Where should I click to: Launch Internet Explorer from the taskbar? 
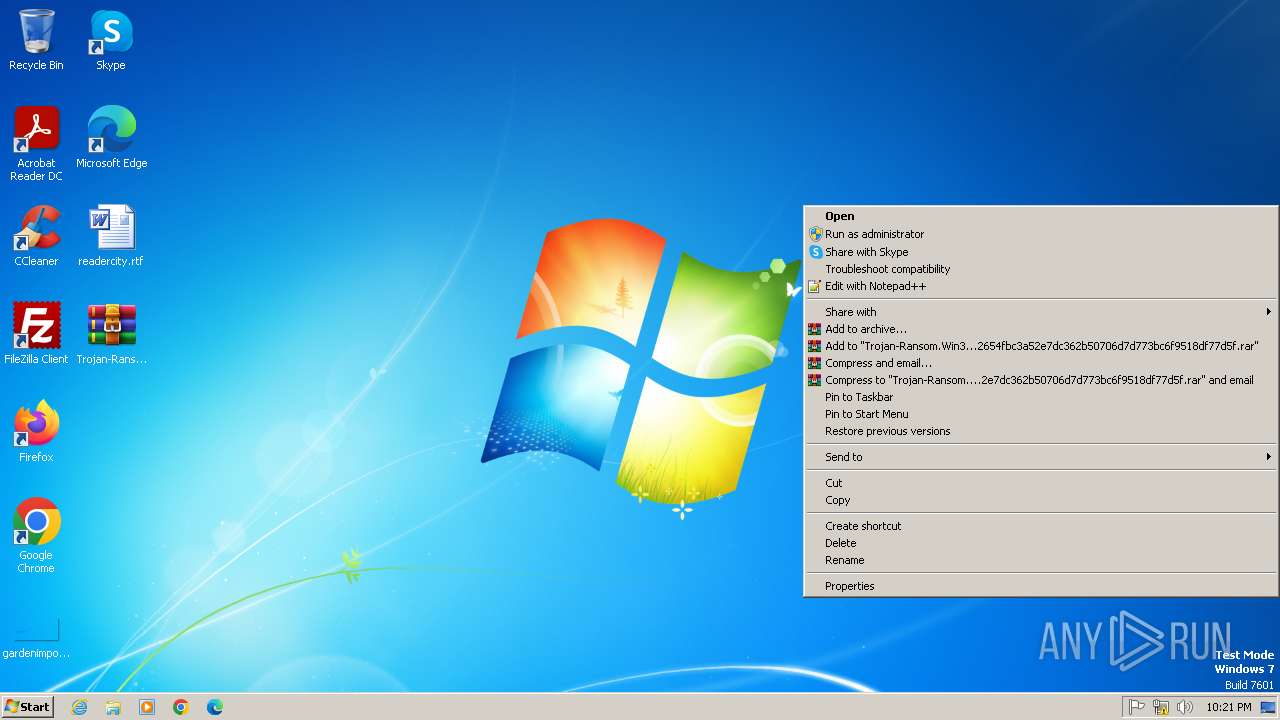[x=79, y=707]
